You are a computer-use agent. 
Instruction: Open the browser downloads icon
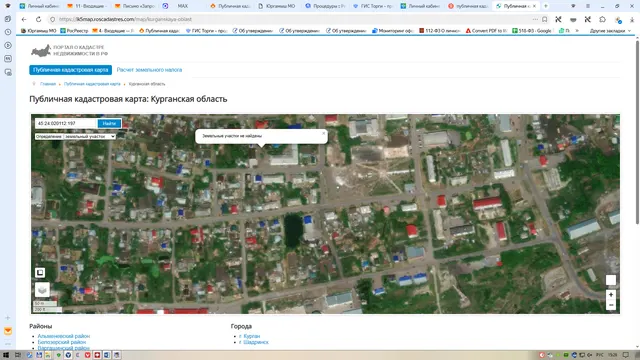point(632,19)
